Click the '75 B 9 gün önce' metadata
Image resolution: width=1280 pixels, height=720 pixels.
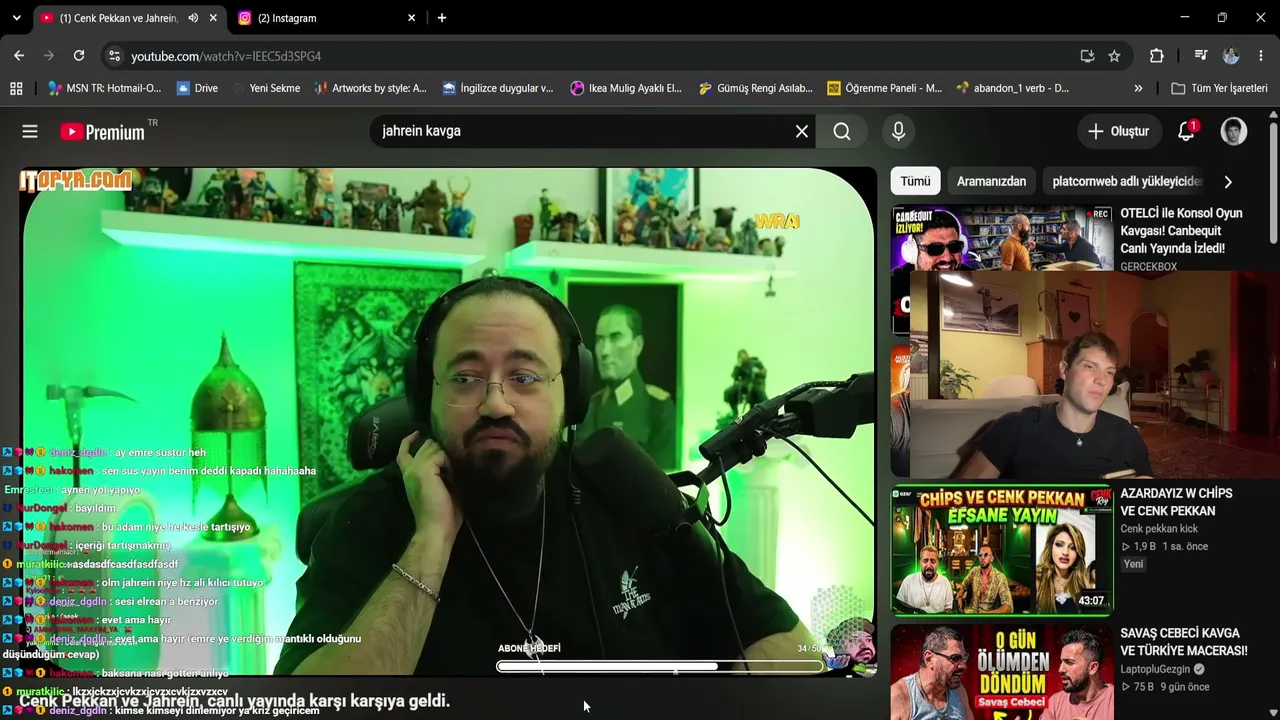click(x=1165, y=687)
